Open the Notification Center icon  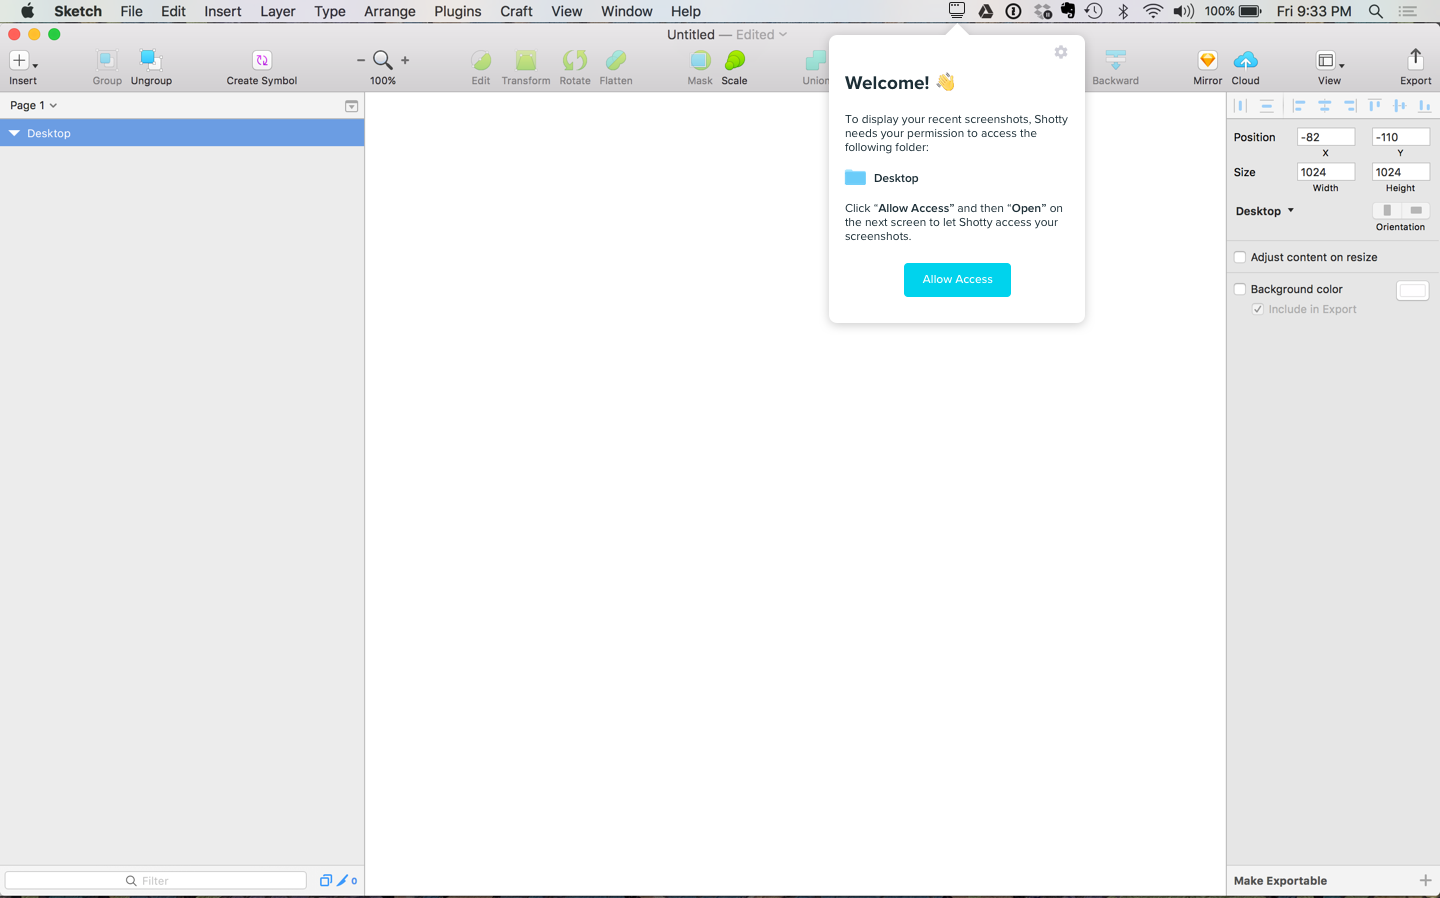(x=1408, y=11)
